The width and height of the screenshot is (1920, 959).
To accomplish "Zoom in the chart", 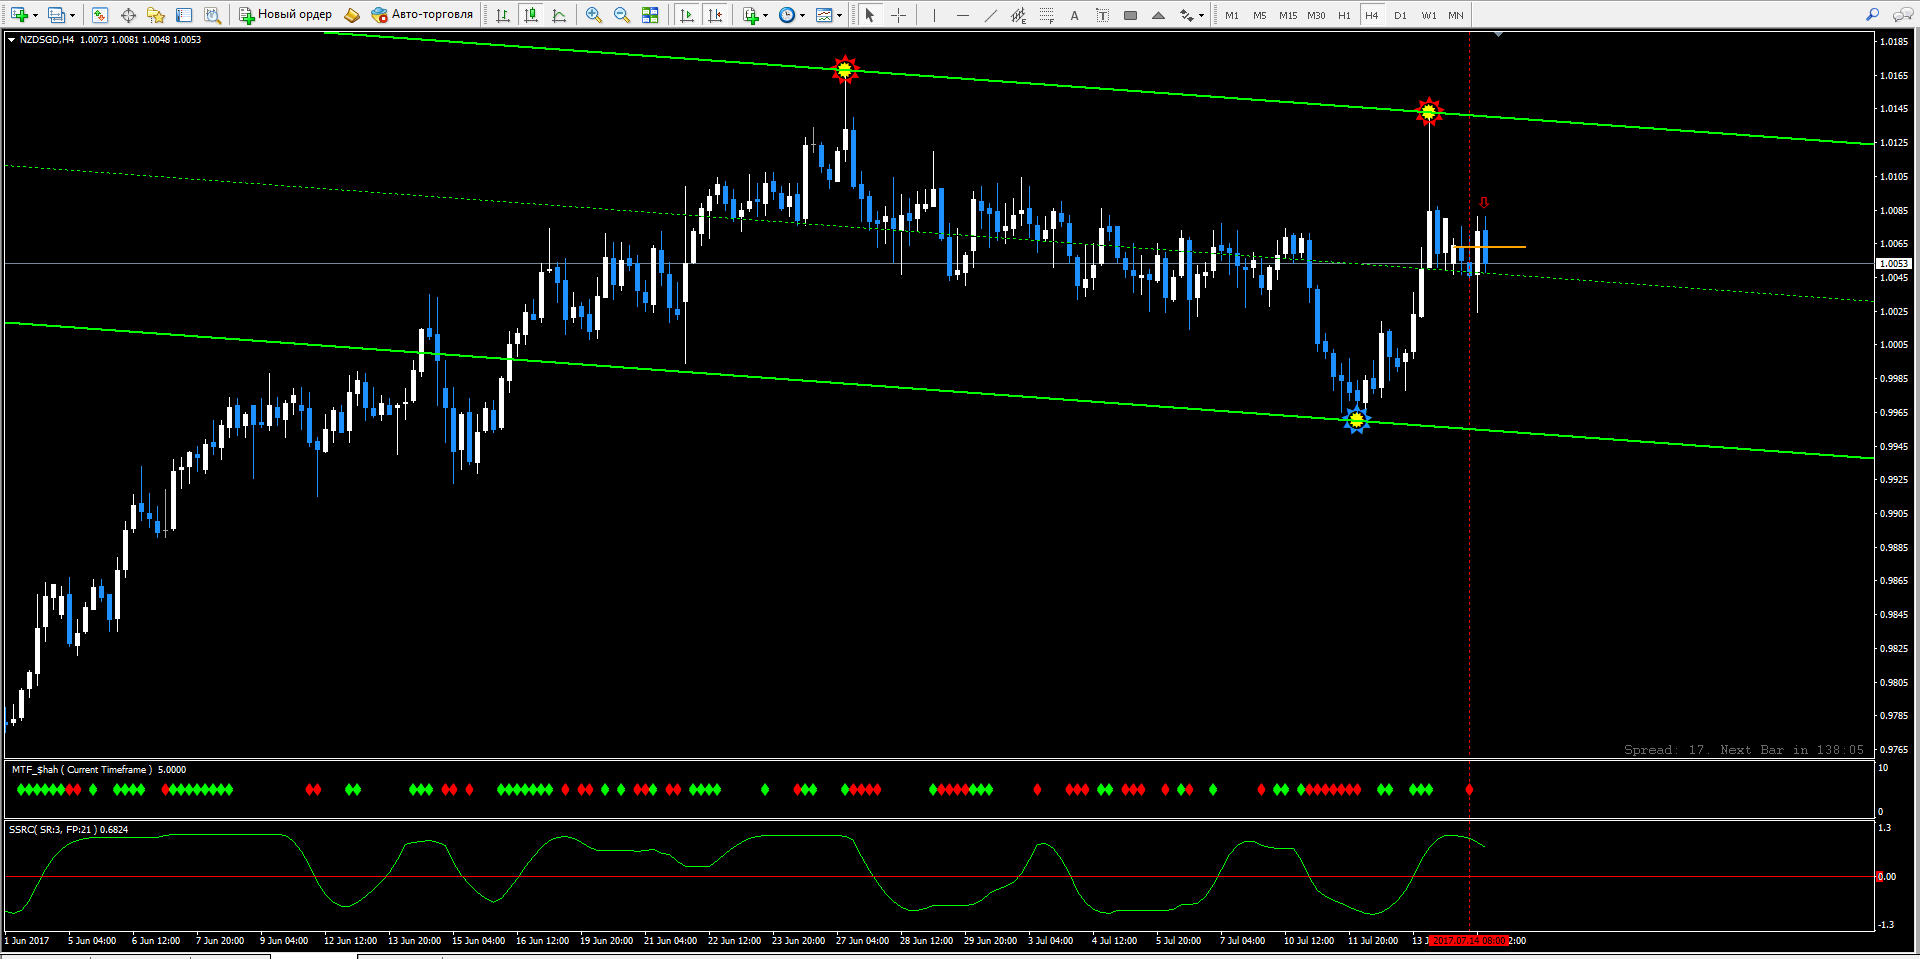I will click(x=594, y=15).
